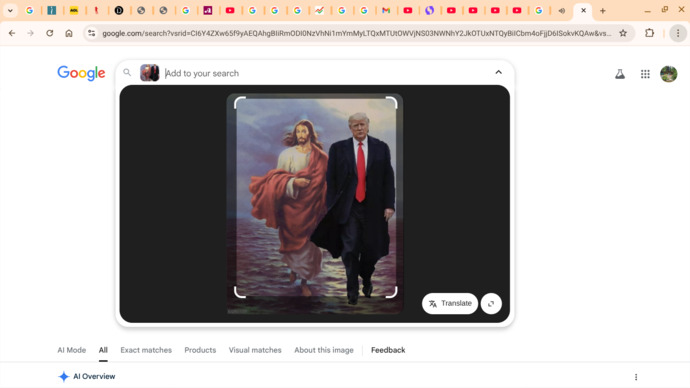The width and height of the screenshot is (690, 388).
Task: Click the bottom-right crop corner handle
Action: [391, 292]
